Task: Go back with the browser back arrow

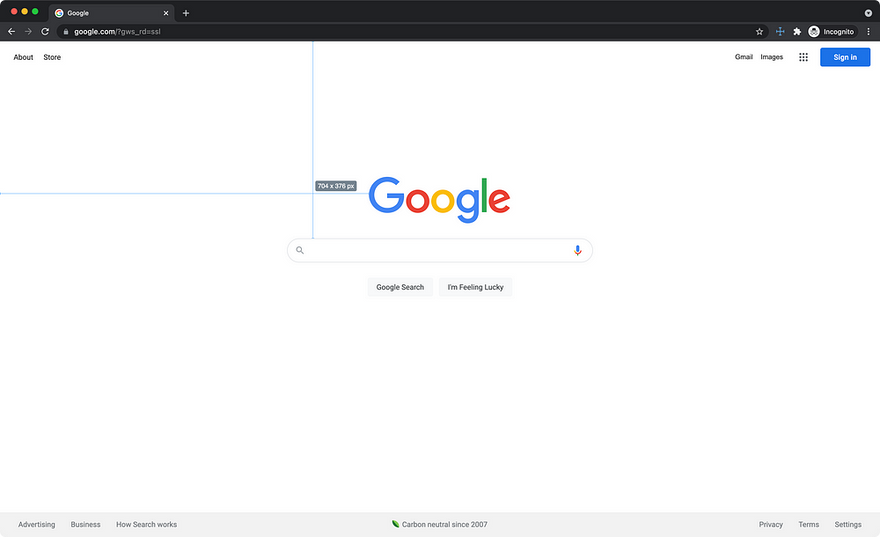Action: click(11, 31)
